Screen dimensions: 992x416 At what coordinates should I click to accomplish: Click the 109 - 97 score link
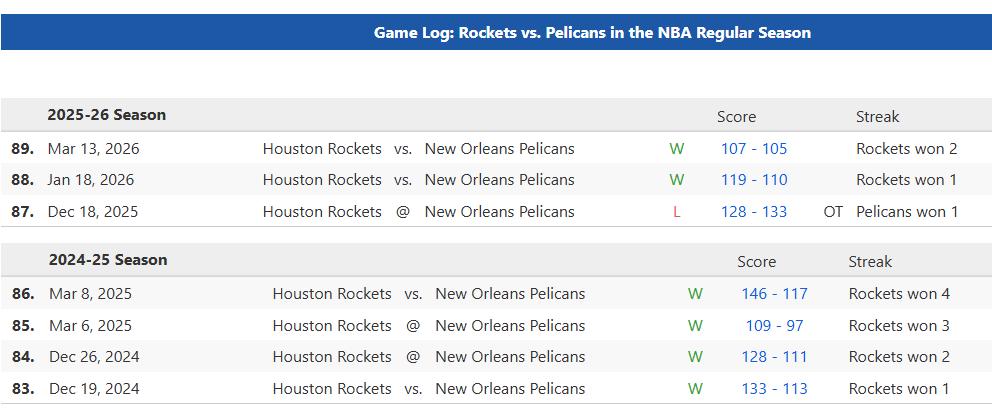[x=774, y=326]
